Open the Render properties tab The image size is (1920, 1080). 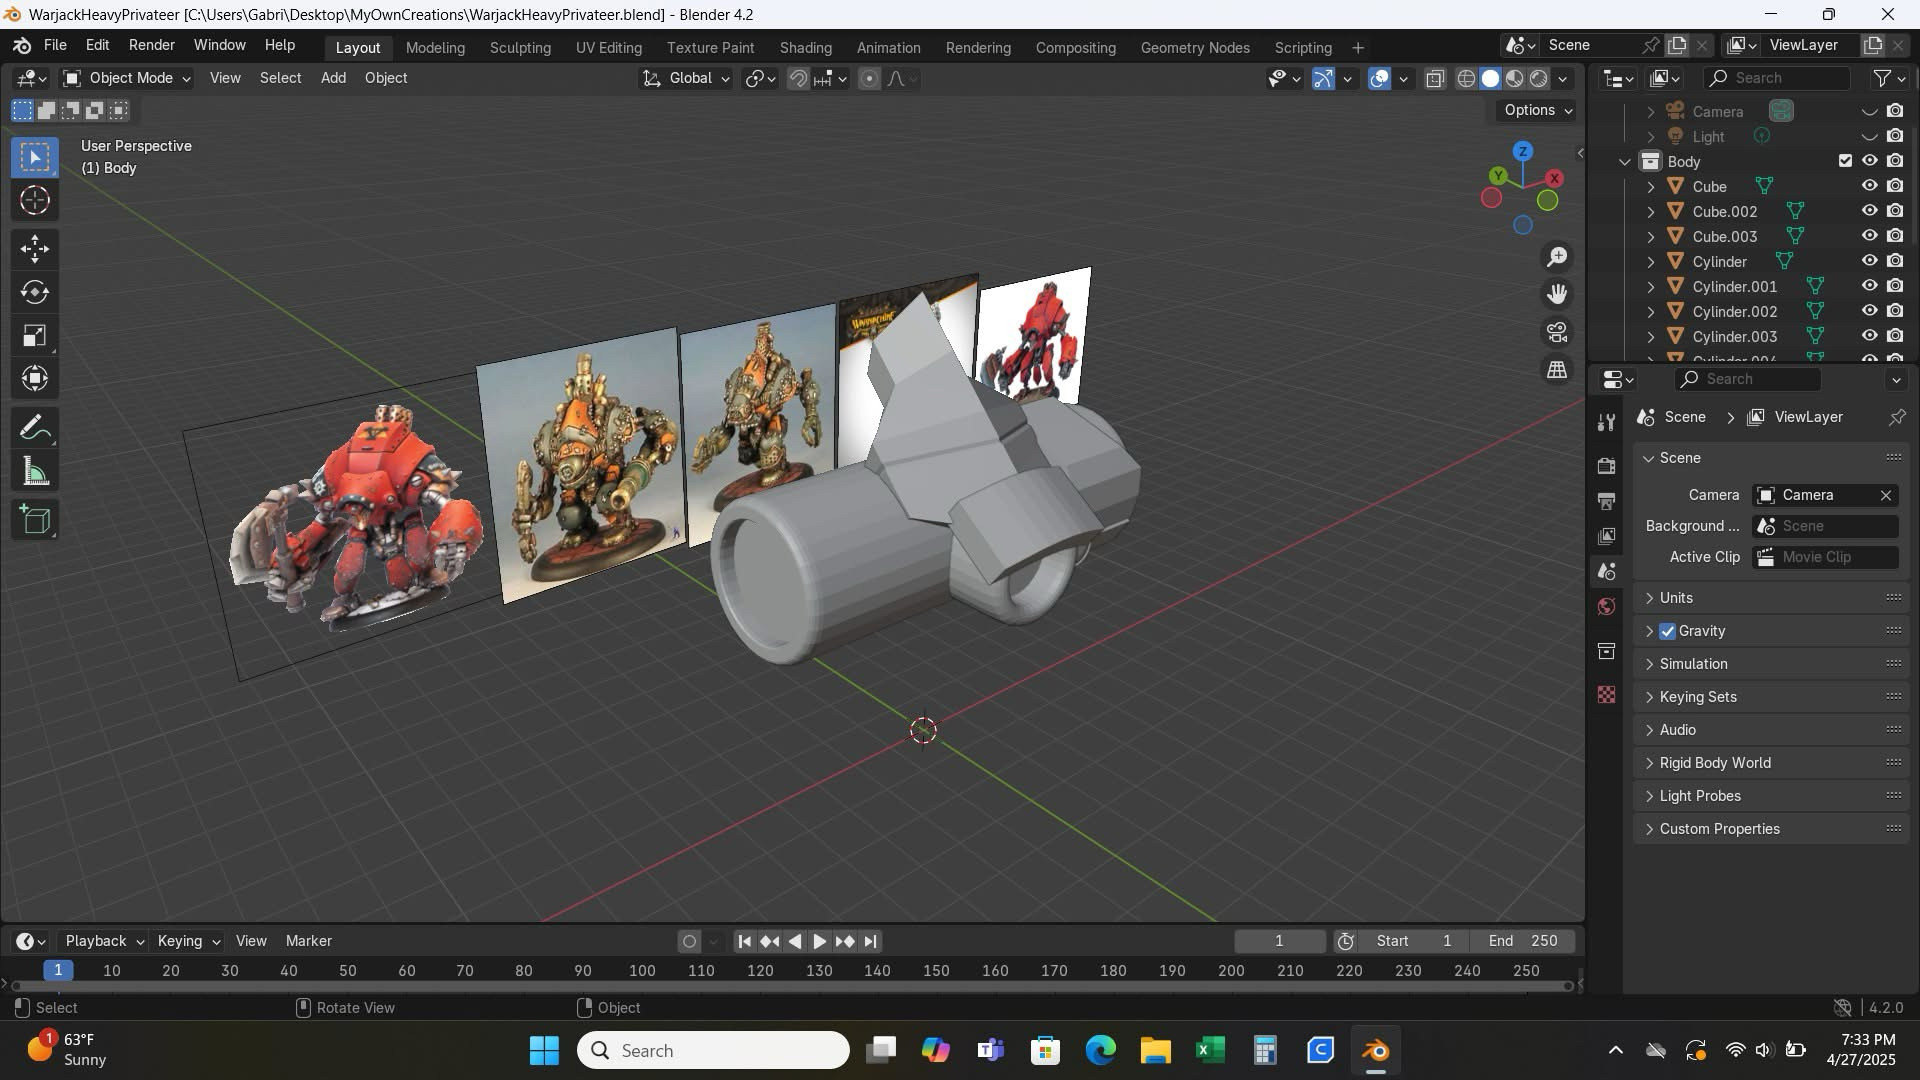tap(1606, 466)
